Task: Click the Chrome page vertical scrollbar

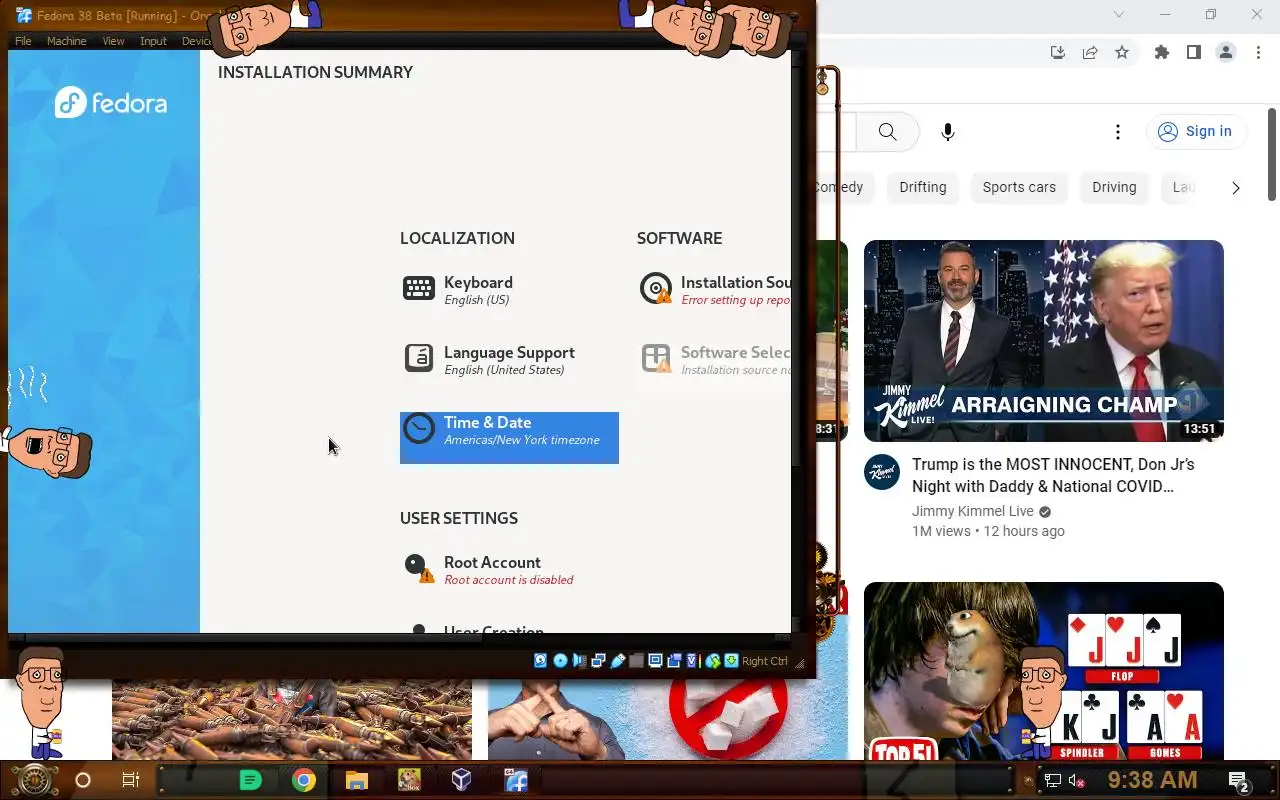Action: [x=1273, y=155]
